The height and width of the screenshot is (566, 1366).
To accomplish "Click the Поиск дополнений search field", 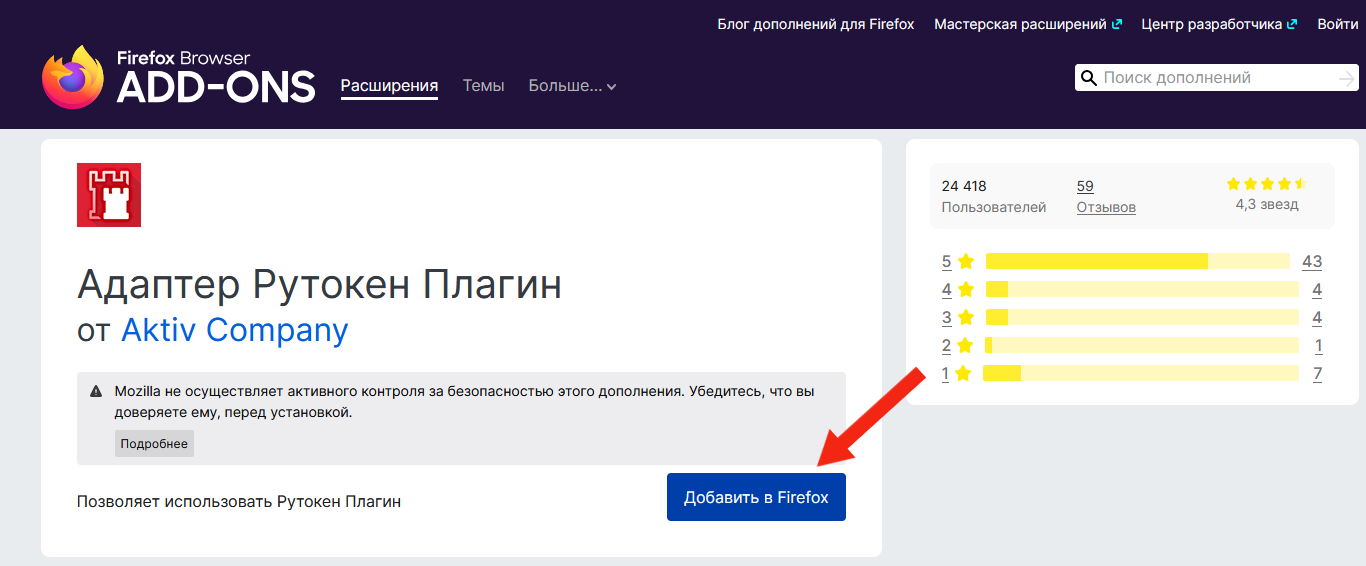I will click(1217, 78).
